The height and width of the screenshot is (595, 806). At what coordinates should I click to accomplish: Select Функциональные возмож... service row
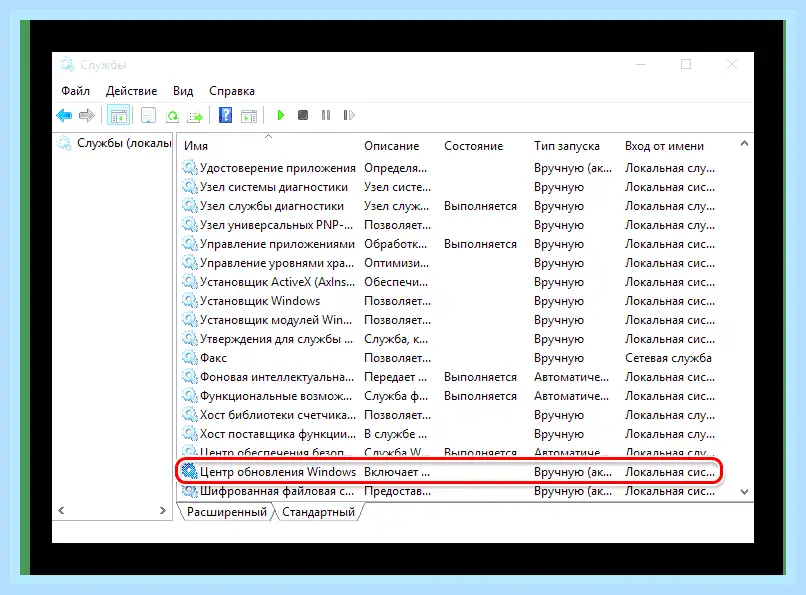tap(448, 396)
